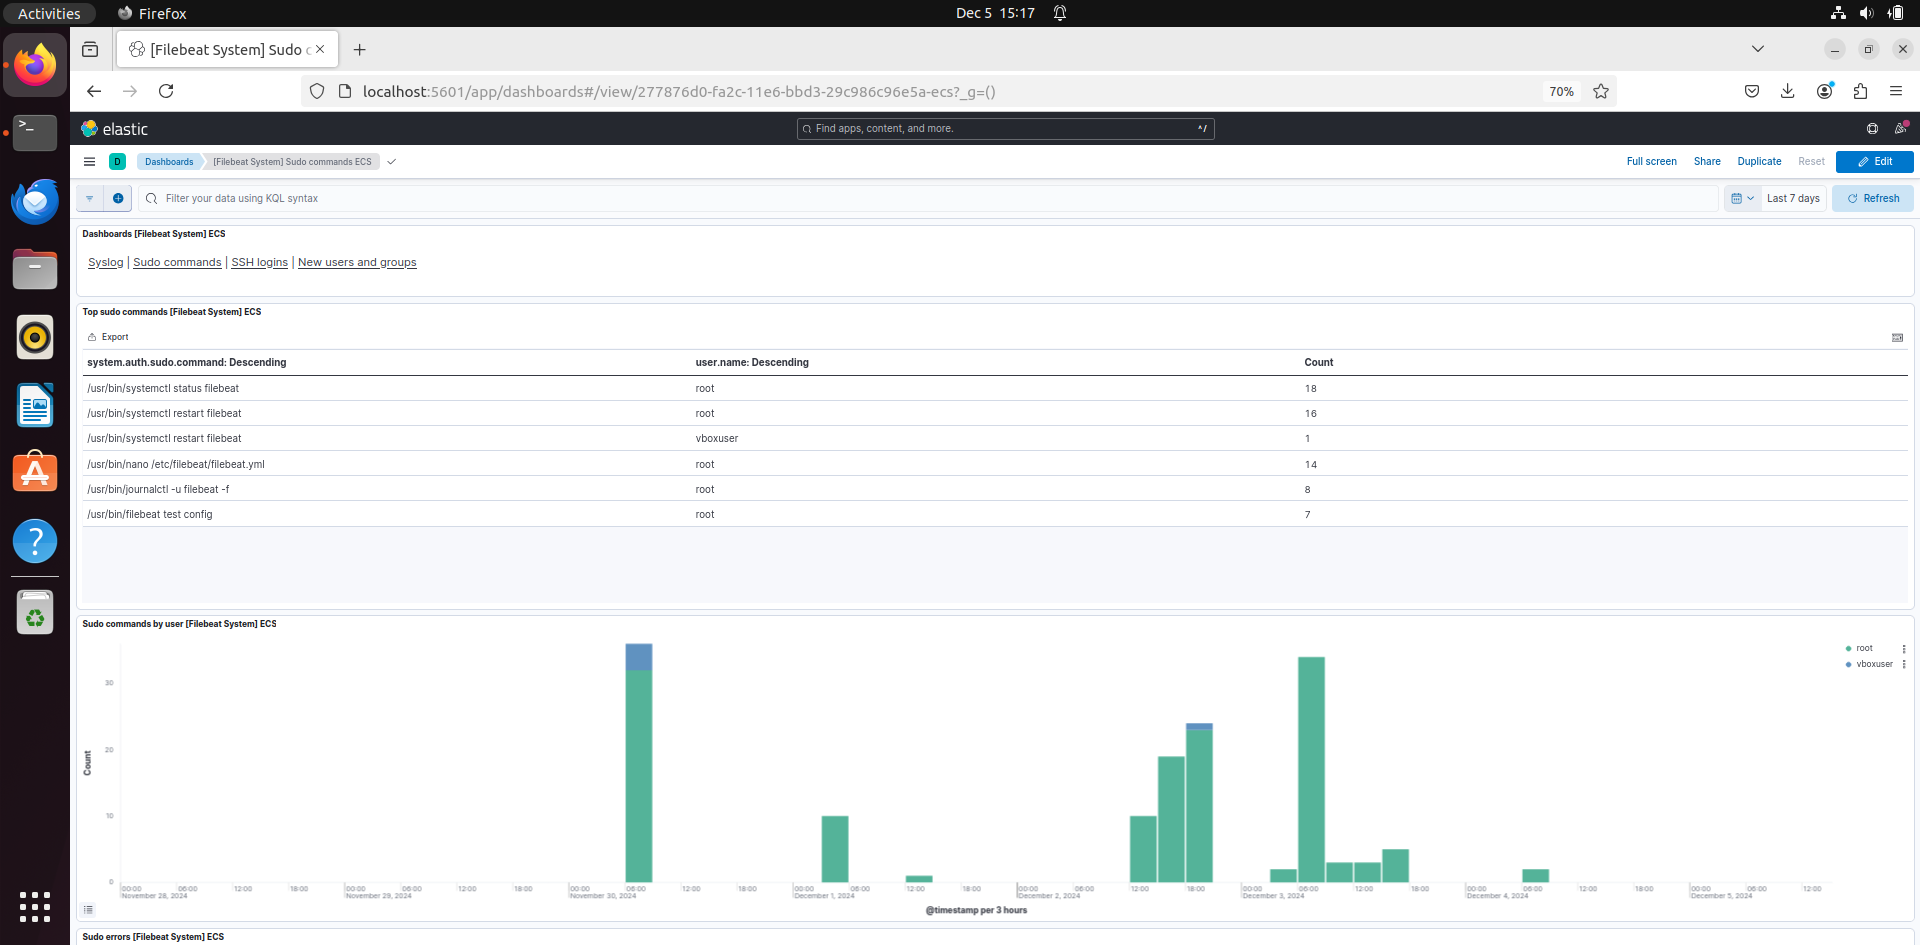The height and width of the screenshot is (945, 1920).
Task: Bookmark this page with the star
Action: click(x=1601, y=91)
